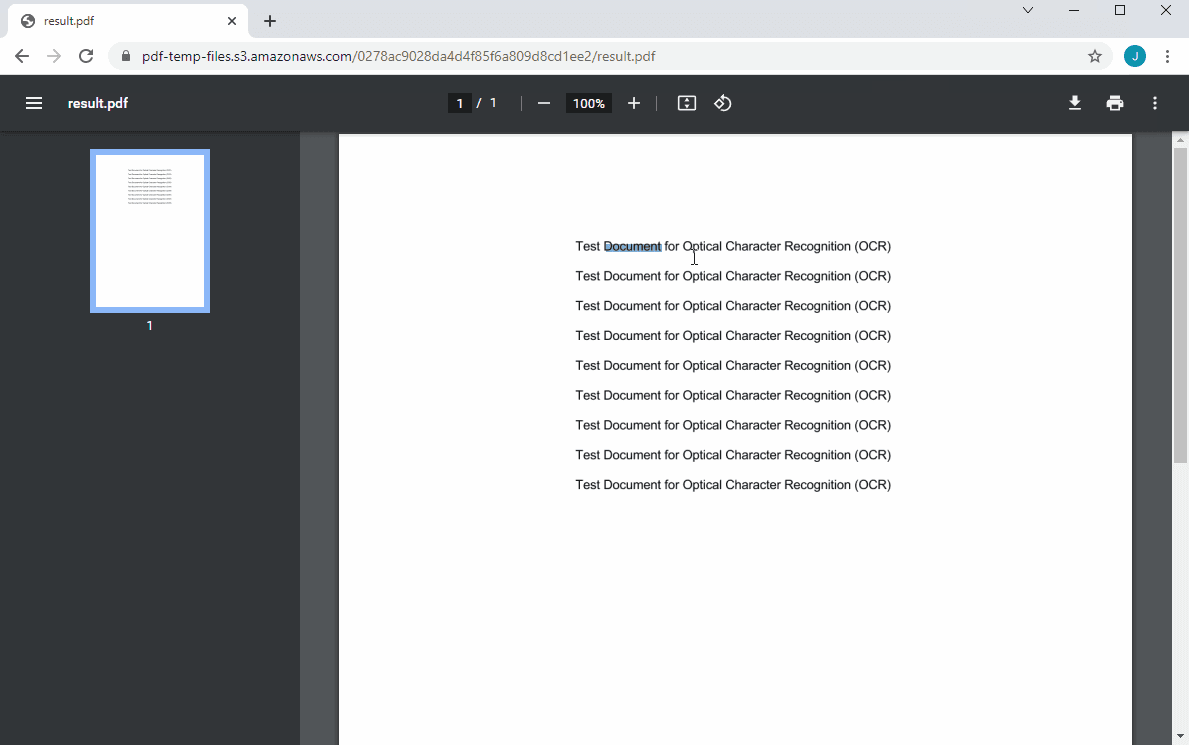Click the 100% zoom level field
The height and width of the screenshot is (745, 1189).
588,103
